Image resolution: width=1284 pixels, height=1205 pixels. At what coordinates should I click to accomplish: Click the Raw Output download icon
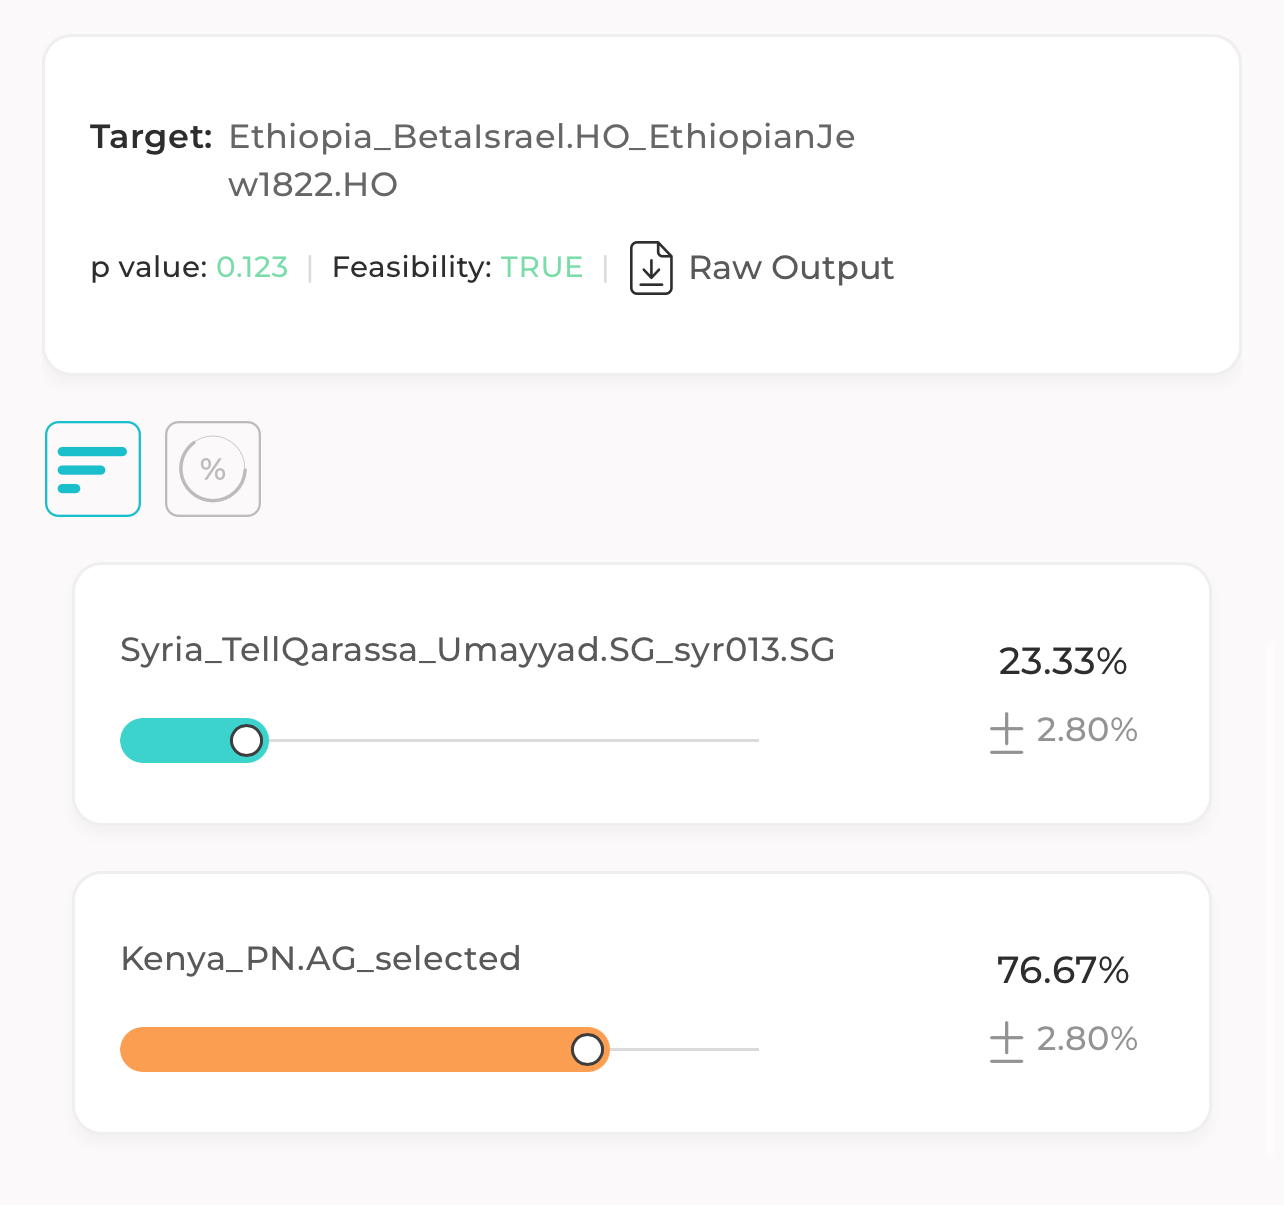pyautogui.click(x=651, y=268)
